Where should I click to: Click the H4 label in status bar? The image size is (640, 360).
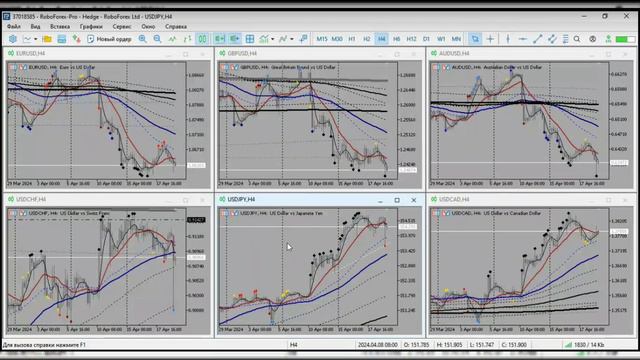point(293,345)
